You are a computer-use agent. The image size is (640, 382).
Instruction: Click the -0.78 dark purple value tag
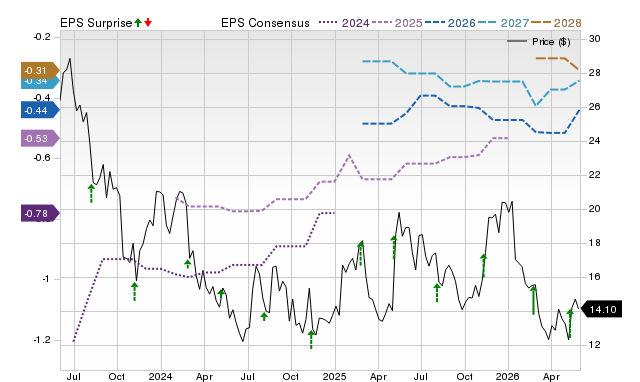coord(40,213)
